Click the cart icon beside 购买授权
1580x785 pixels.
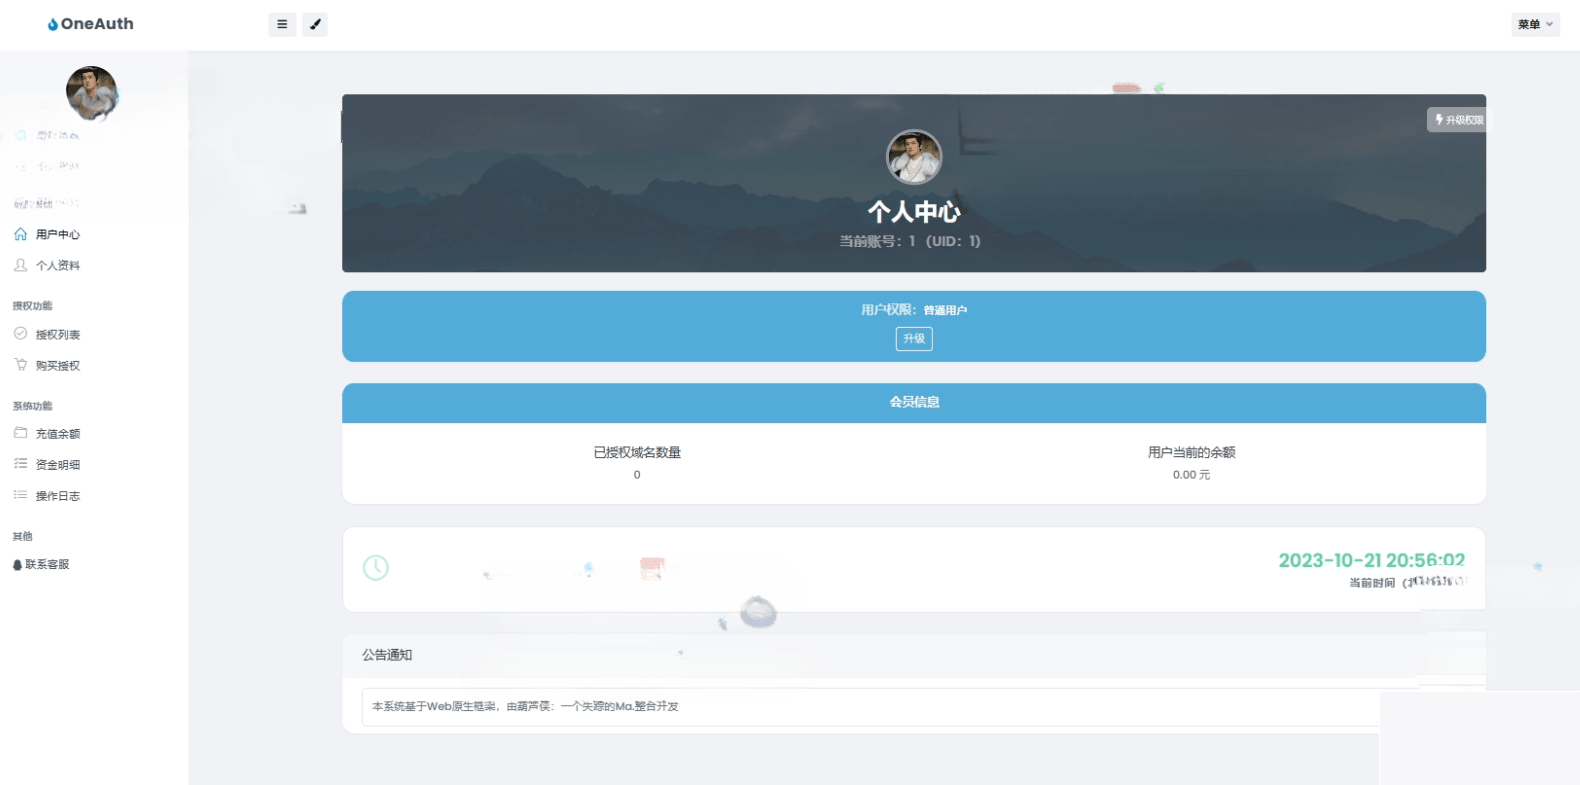tap(20, 365)
